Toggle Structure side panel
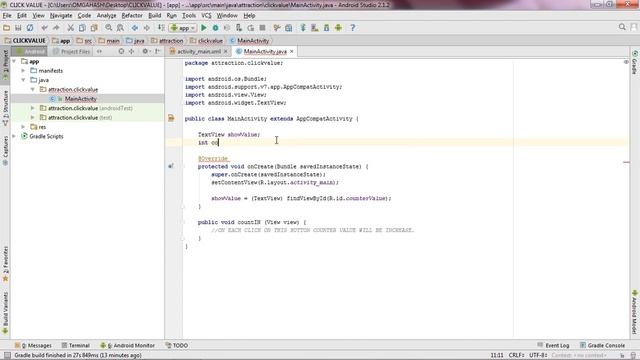This screenshot has width=640, height=360. tap(5, 107)
